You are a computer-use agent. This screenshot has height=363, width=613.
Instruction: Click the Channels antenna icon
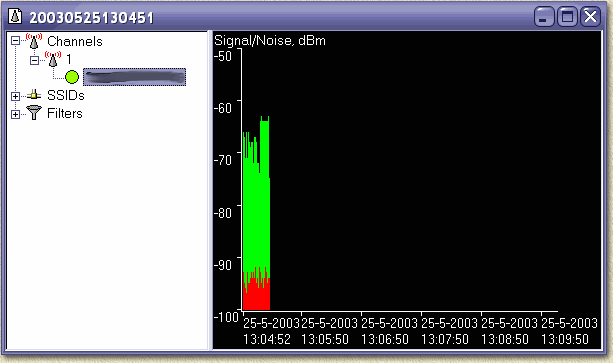[x=34, y=41]
